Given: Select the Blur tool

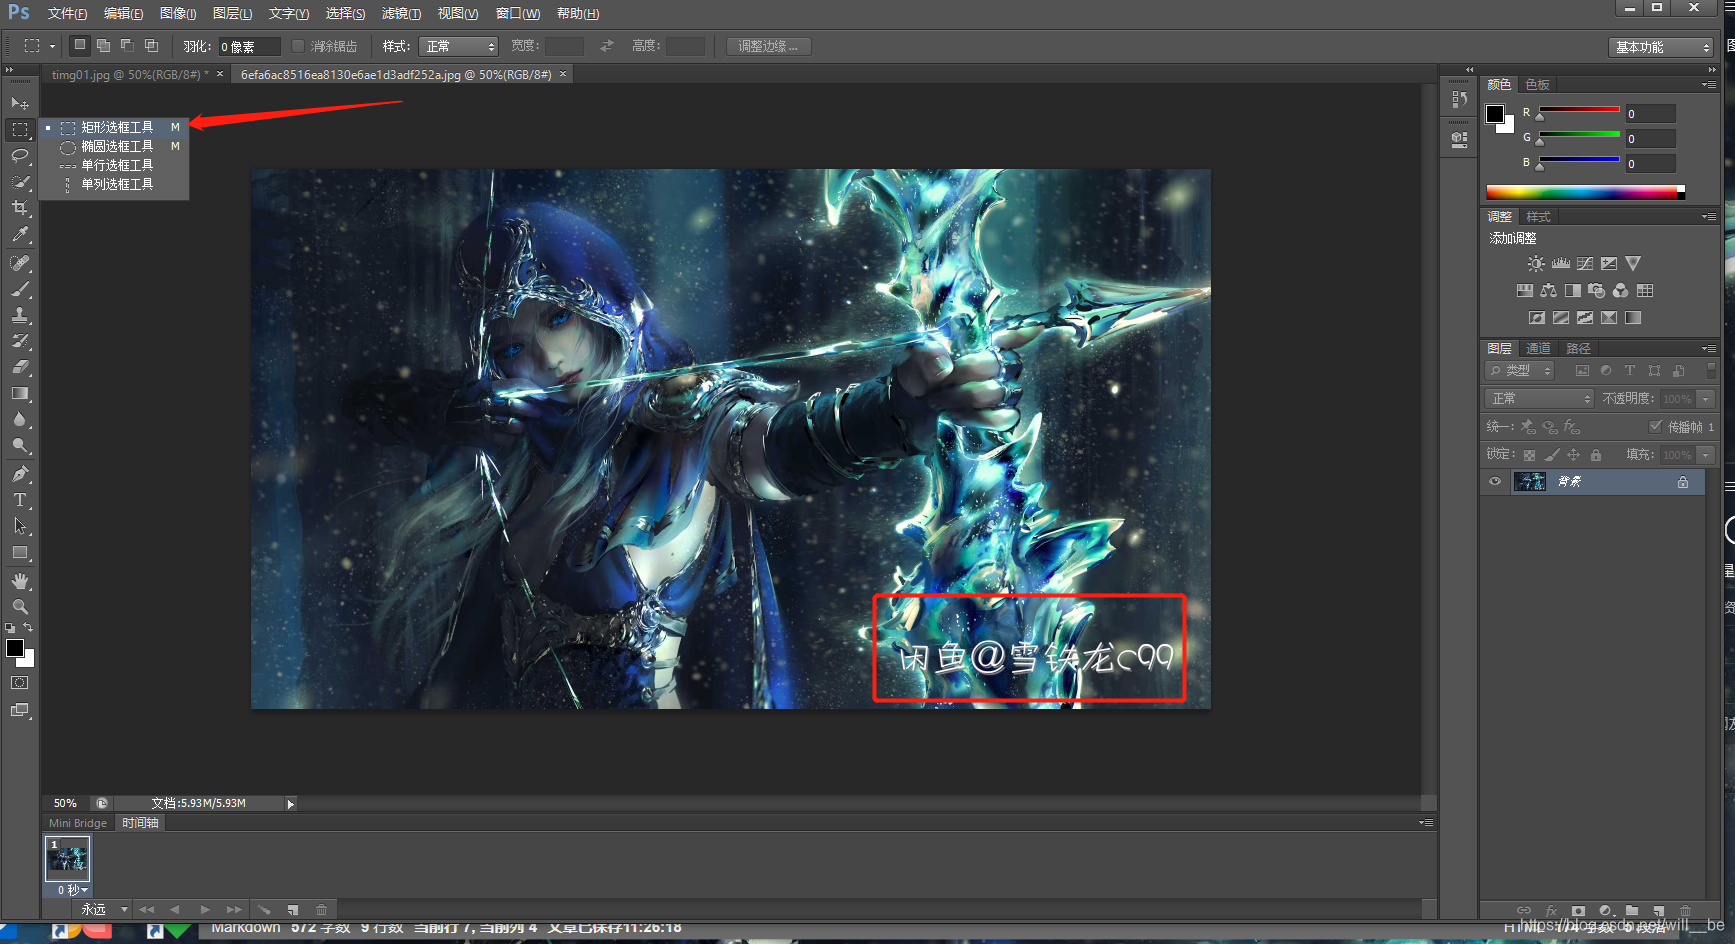Looking at the screenshot, I should [x=20, y=419].
